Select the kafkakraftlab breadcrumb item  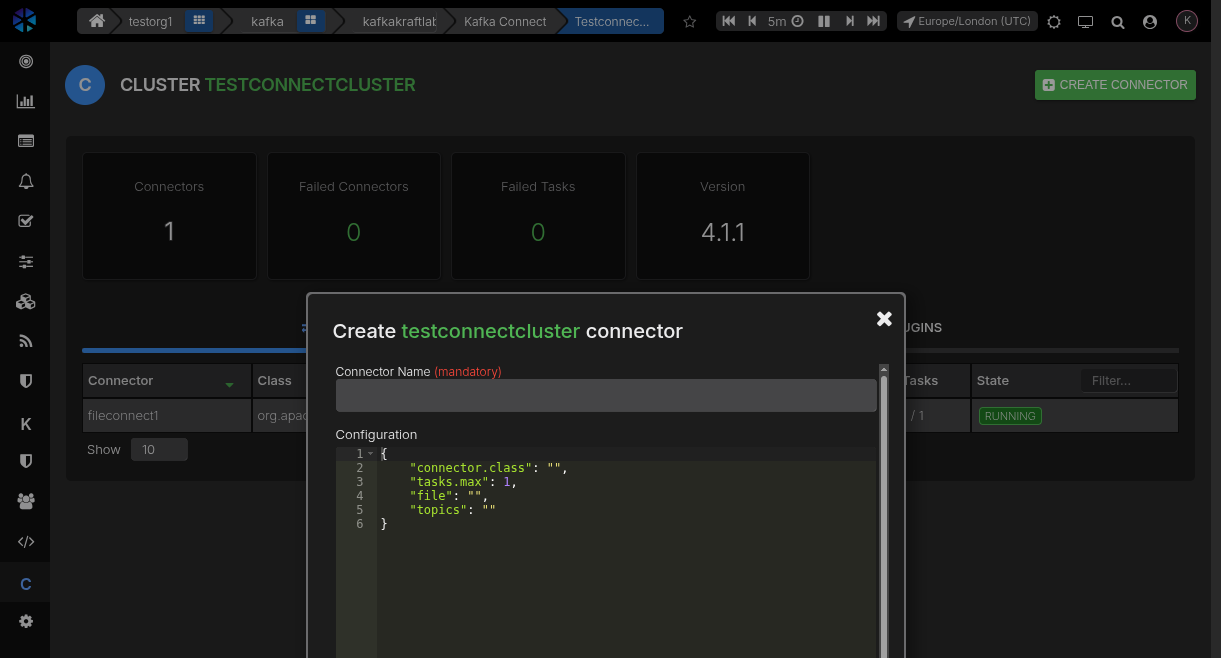(399, 21)
